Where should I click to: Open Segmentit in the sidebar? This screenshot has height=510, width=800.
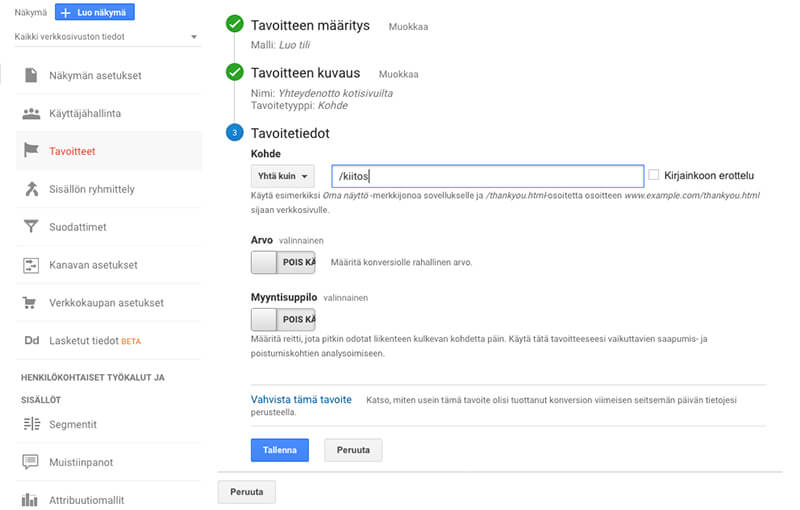click(73, 425)
